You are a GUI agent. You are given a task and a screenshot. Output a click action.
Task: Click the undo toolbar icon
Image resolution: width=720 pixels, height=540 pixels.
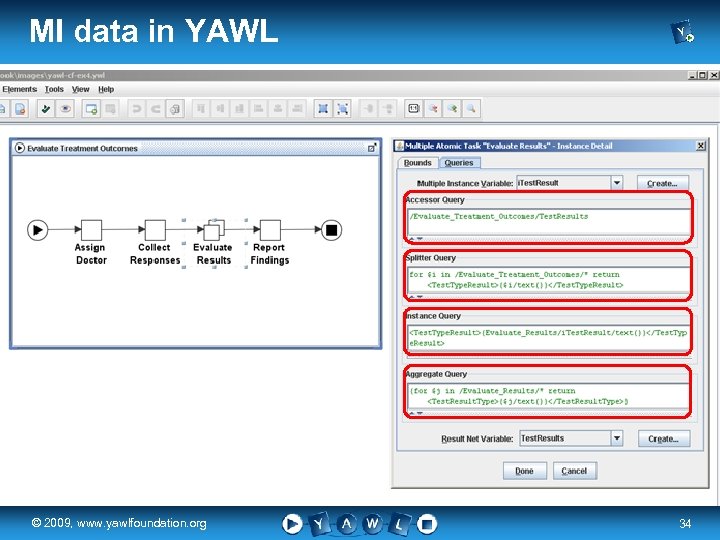pos(136,109)
